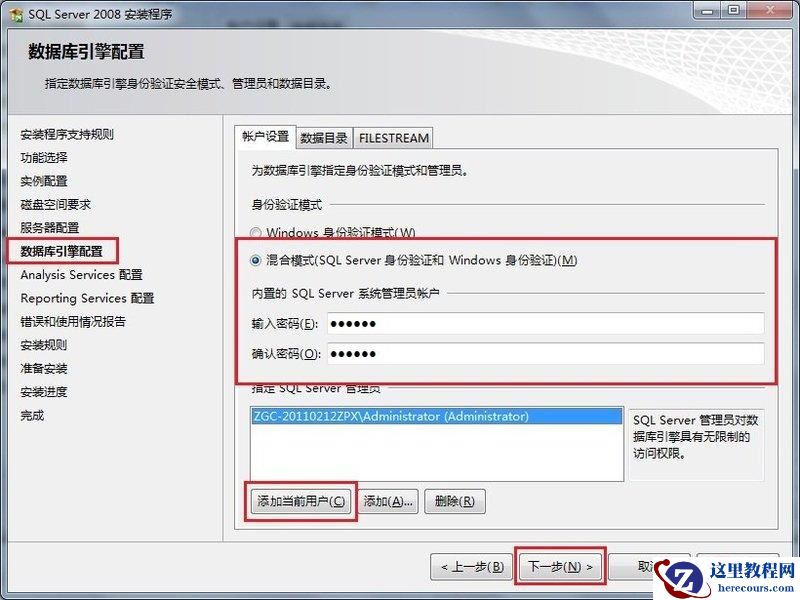
Task: Go back with 上一步(B) button
Action: 472,566
